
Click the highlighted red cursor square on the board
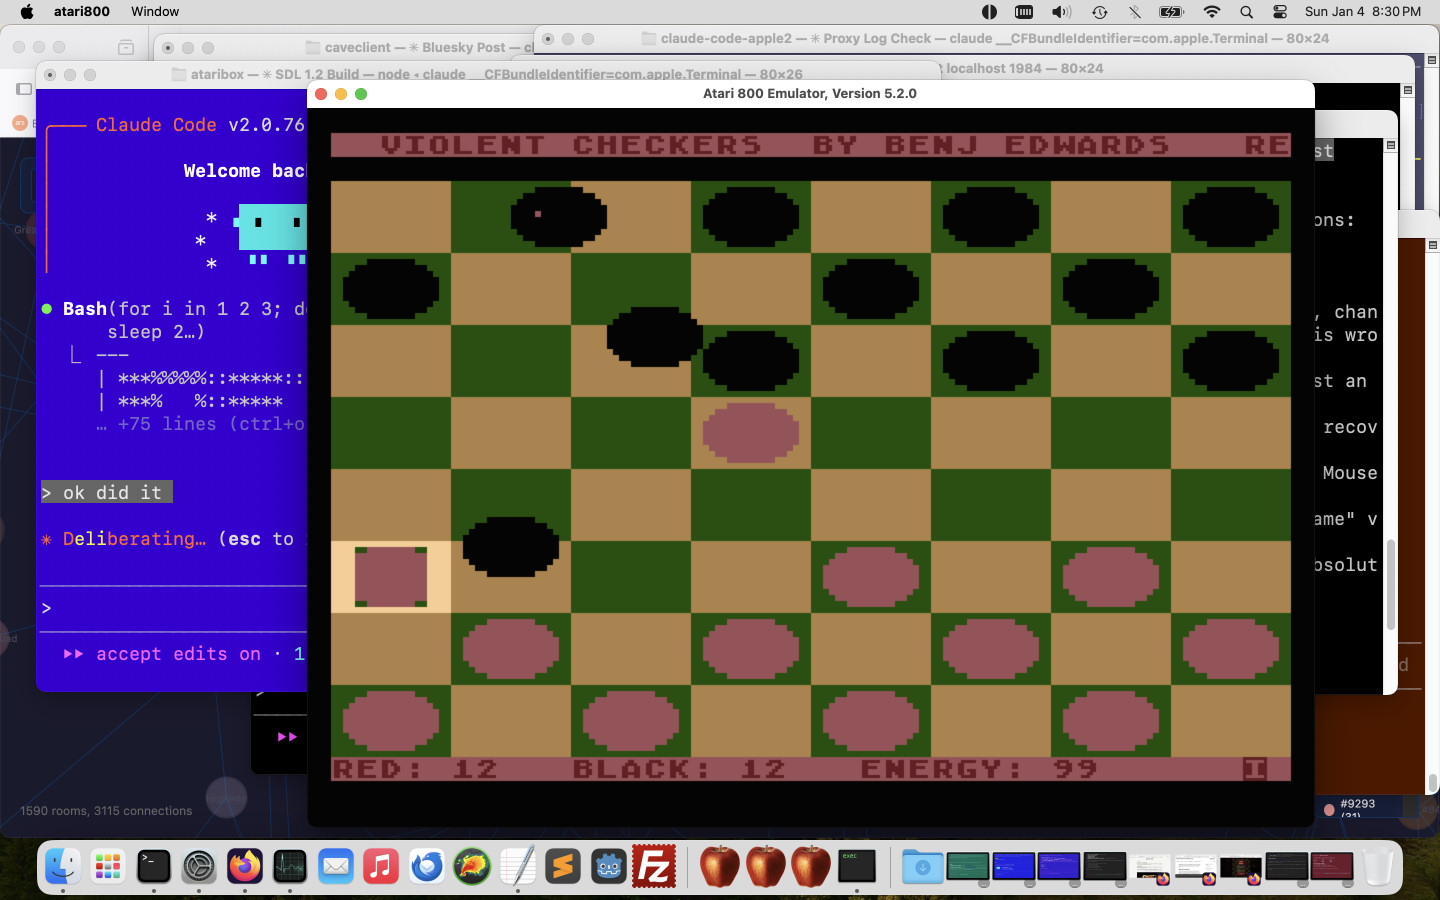pos(390,577)
